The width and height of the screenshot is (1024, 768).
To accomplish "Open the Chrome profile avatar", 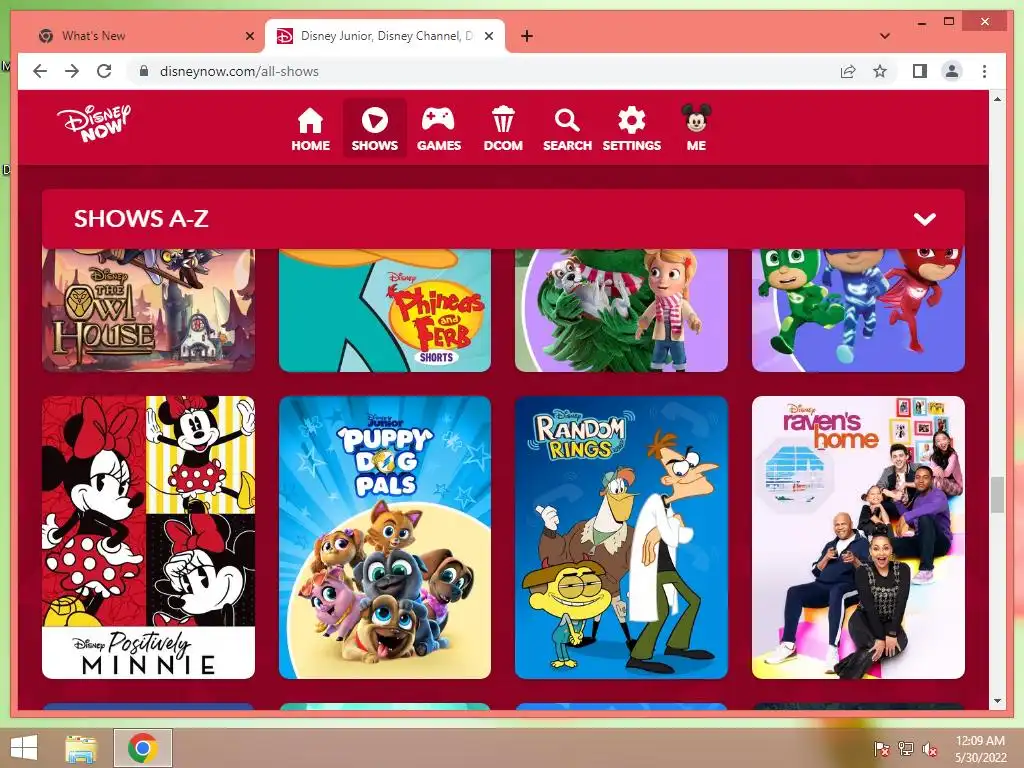I will click(x=952, y=71).
